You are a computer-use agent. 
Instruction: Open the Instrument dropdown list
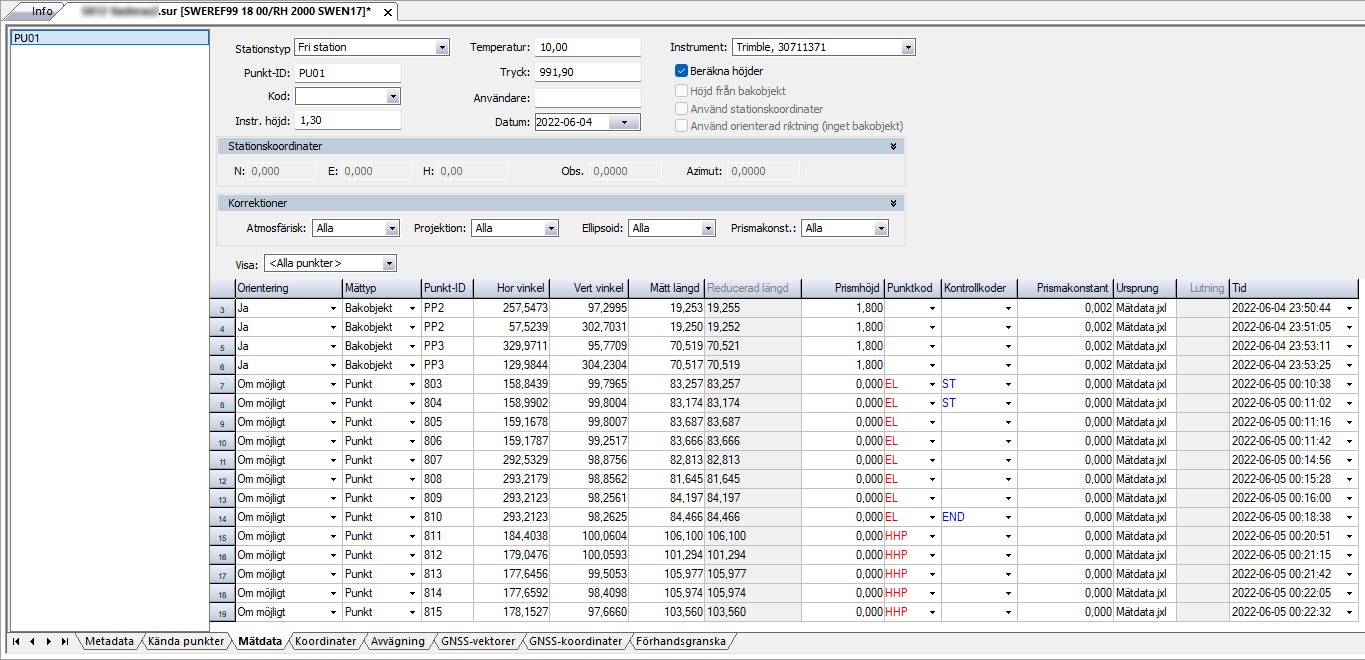[x=907, y=47]
